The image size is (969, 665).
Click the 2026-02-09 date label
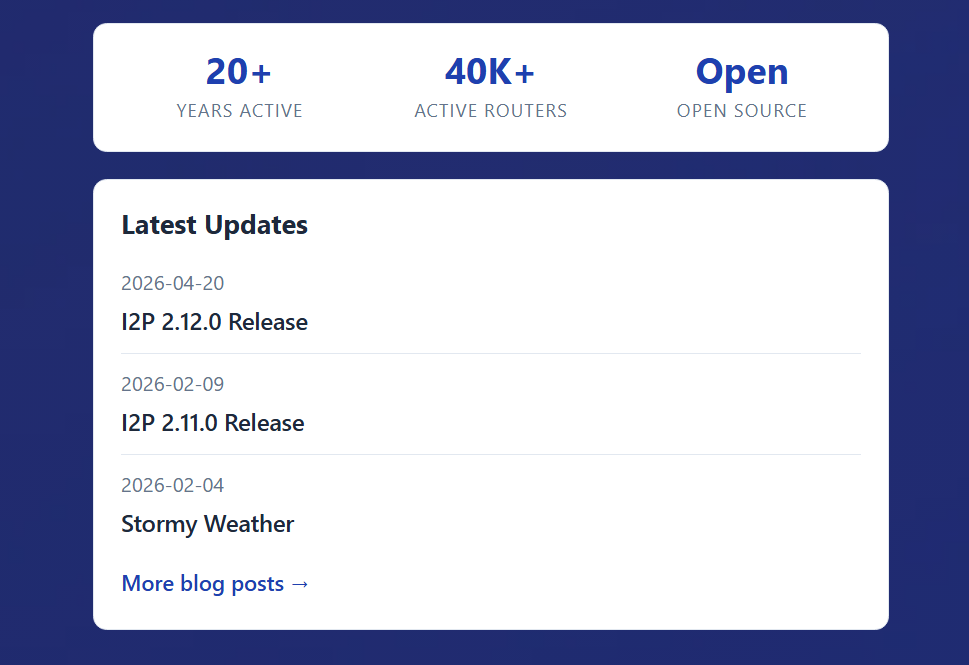172,385
